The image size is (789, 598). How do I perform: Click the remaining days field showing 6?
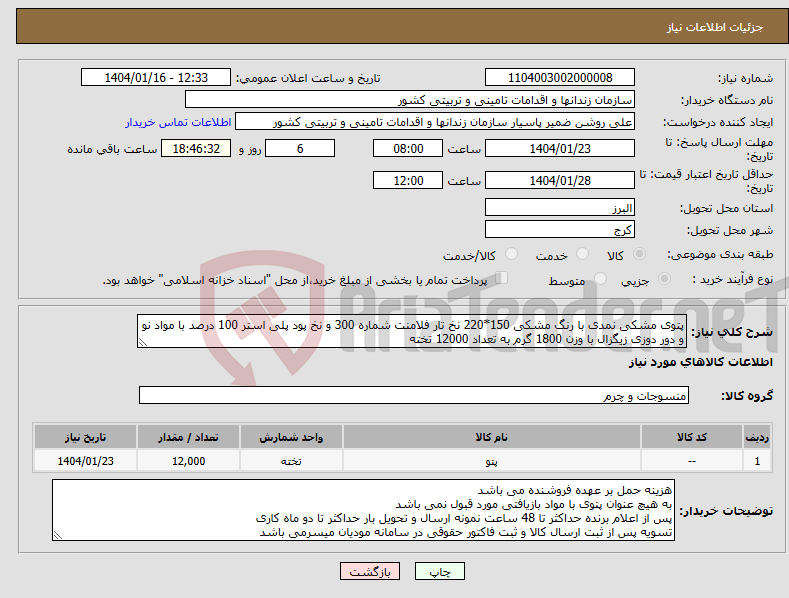pyautogui.click(x=300, y=148)
